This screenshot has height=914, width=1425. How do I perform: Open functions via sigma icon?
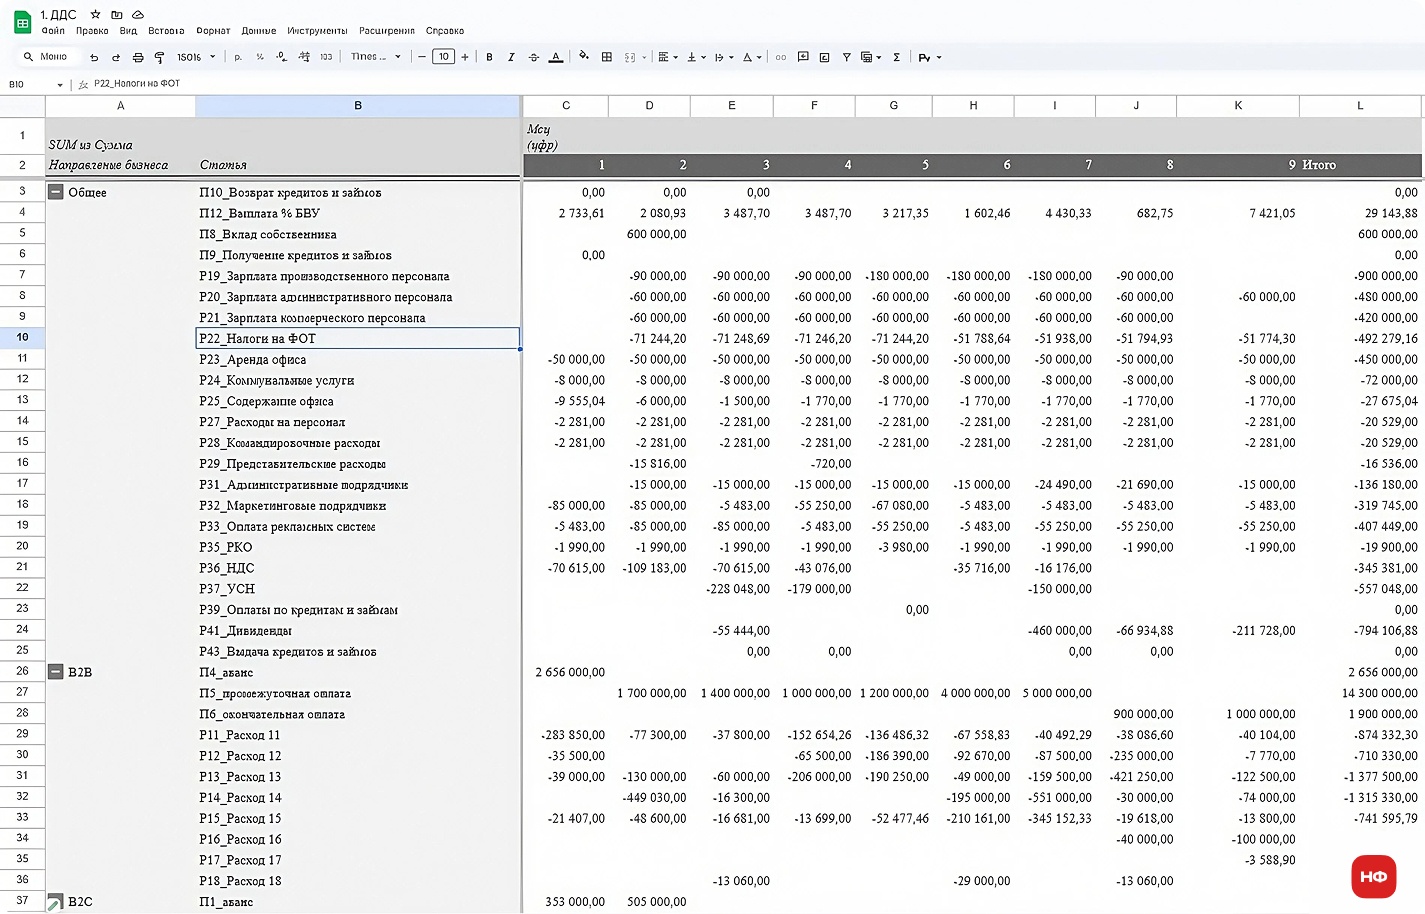point(896,57)
